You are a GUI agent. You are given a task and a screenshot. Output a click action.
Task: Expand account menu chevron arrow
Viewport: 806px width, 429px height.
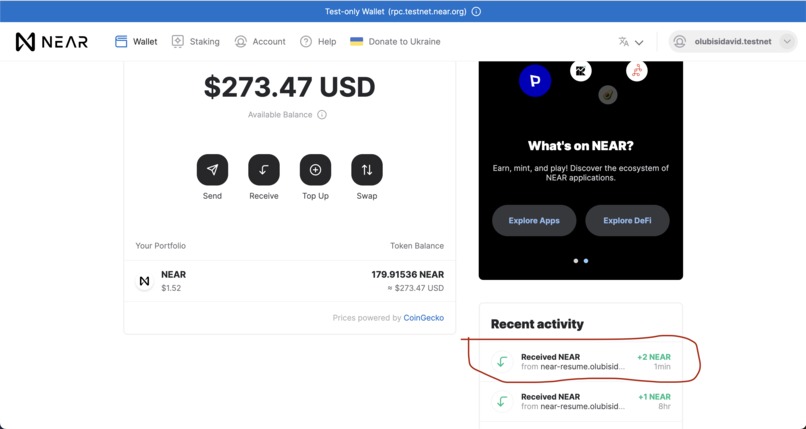pos(787,42)
